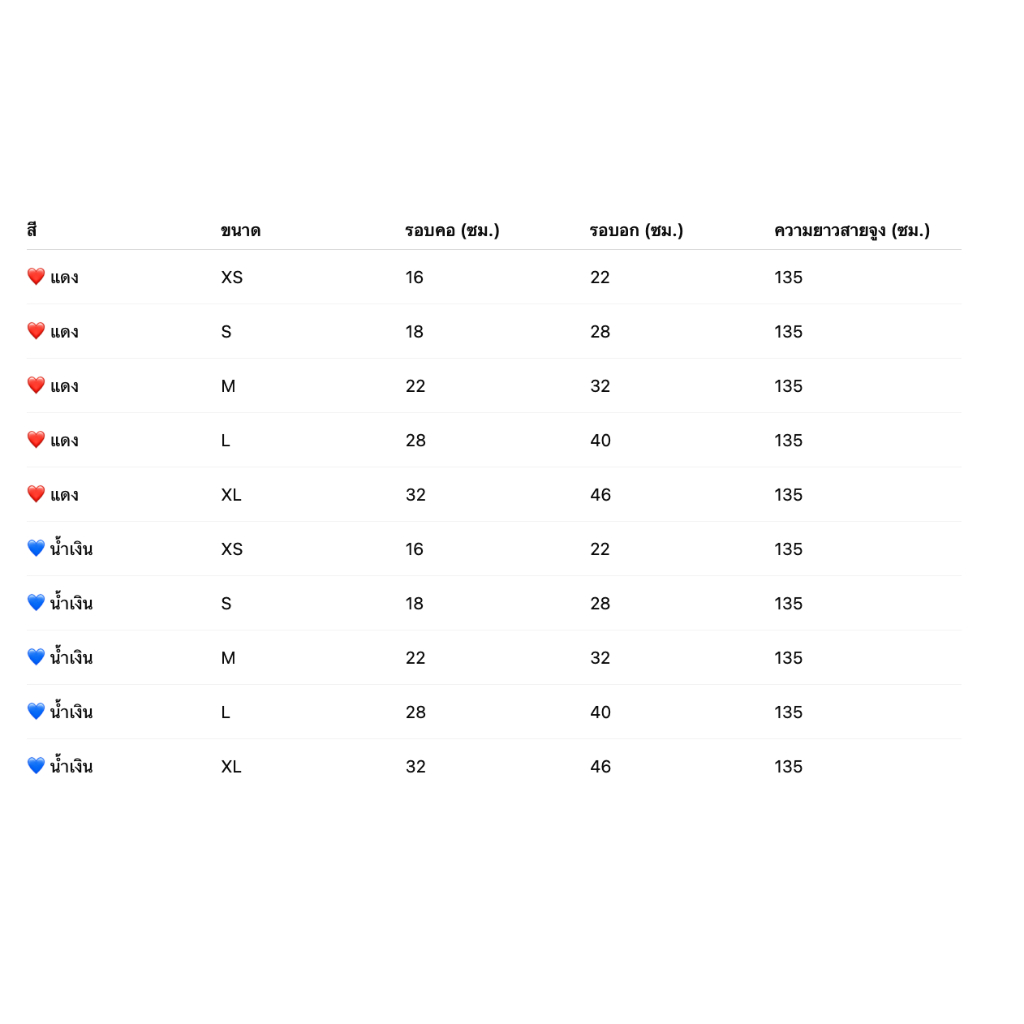Click the ขนาด column header
Viewport: 1024px width, 1024px height.
(240, 231)
